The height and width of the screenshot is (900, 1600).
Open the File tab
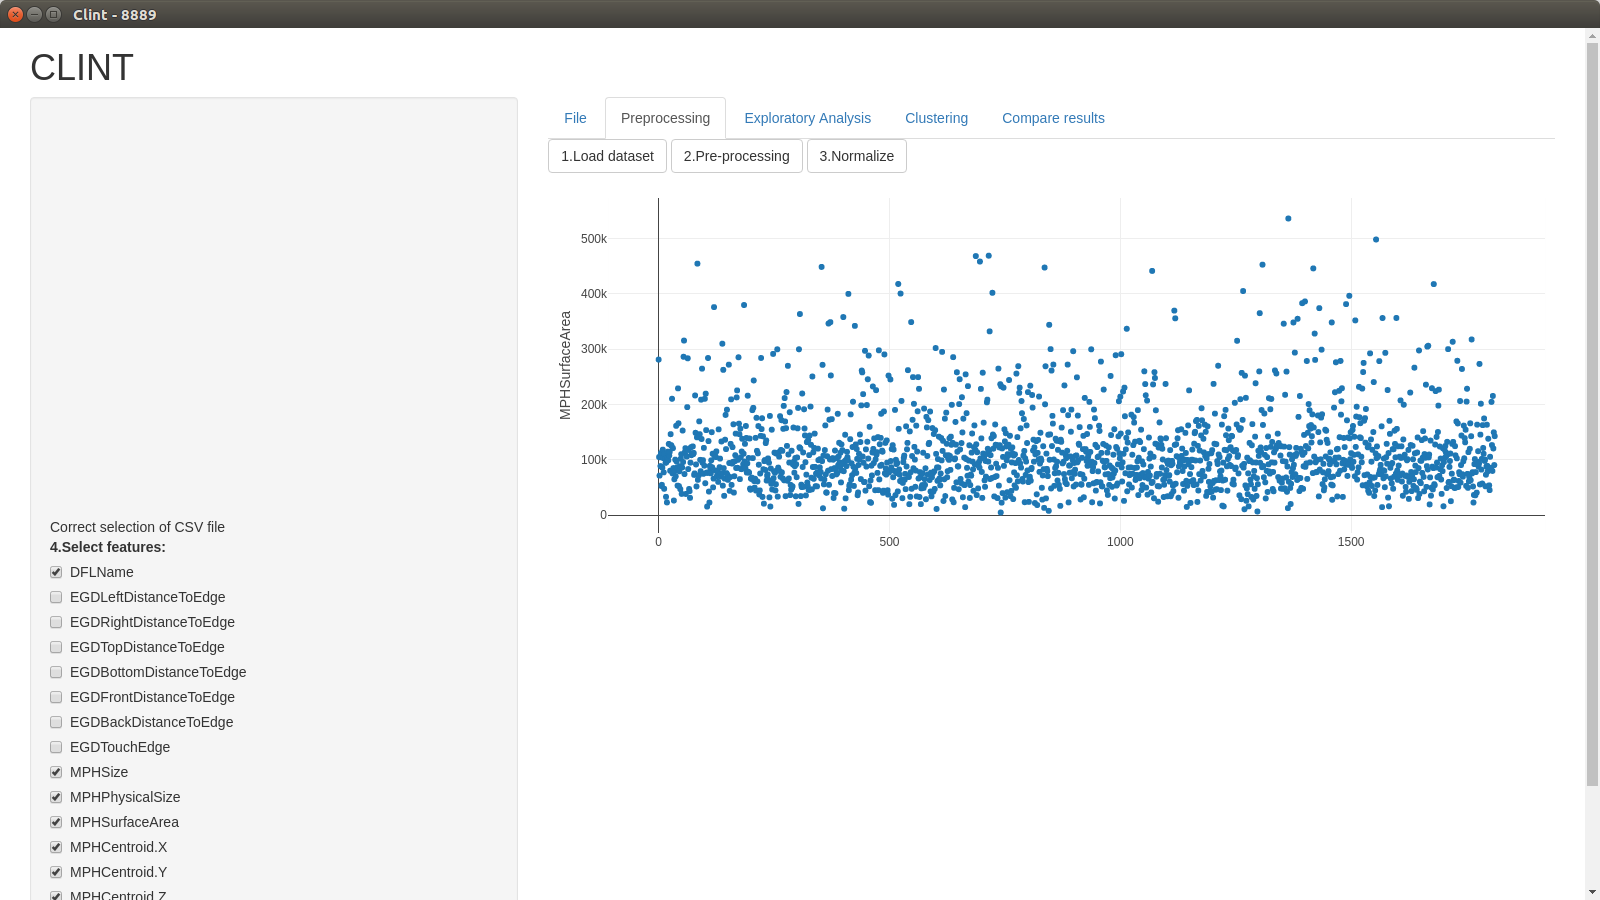point(575,118)
